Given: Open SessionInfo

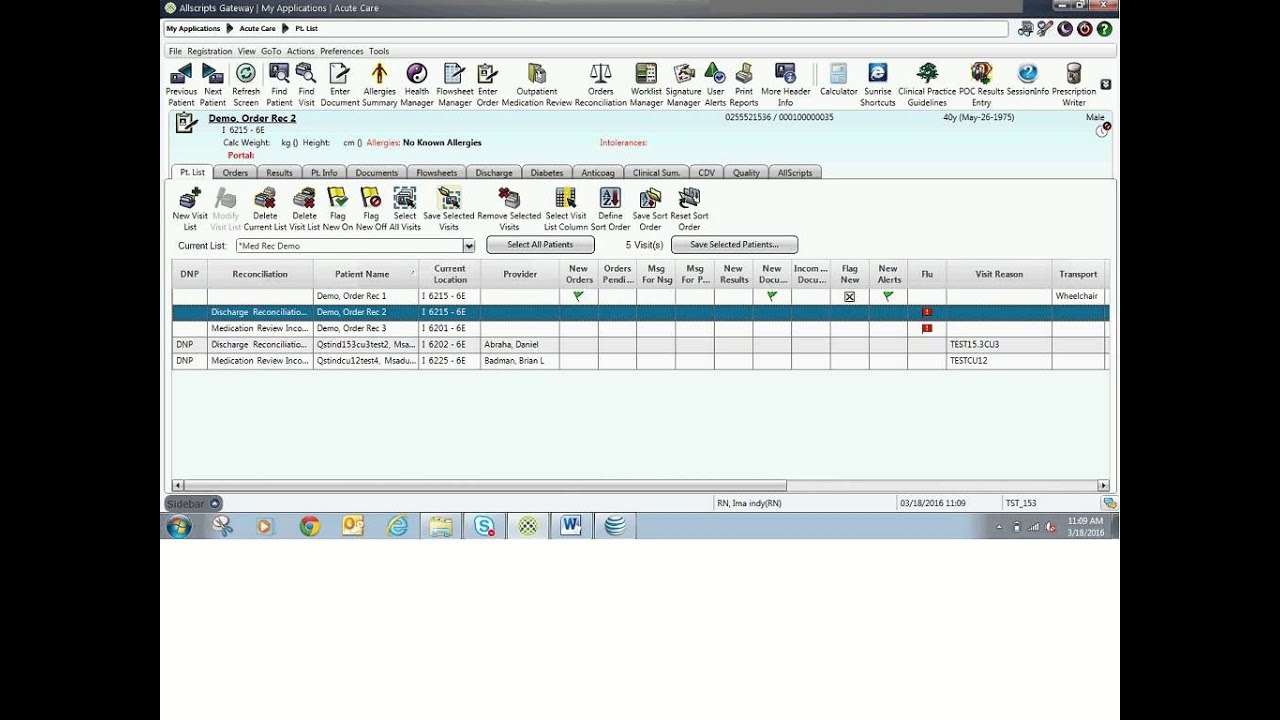Looking at the screenshot, I should coord(1027,79).
